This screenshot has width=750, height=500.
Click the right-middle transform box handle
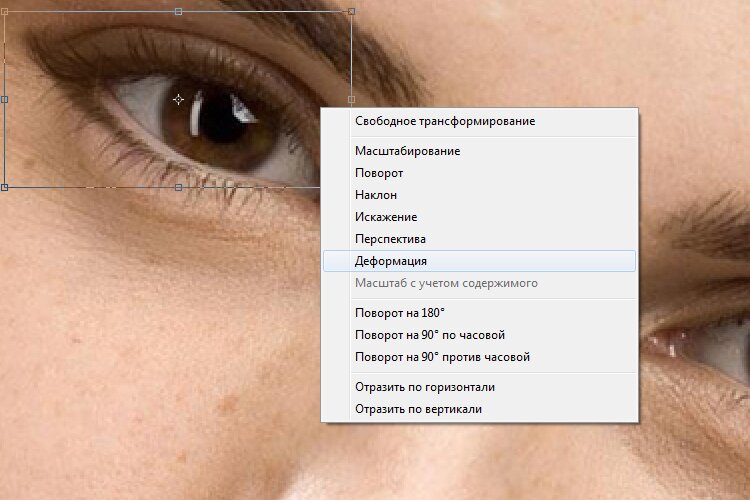(352, 100)
